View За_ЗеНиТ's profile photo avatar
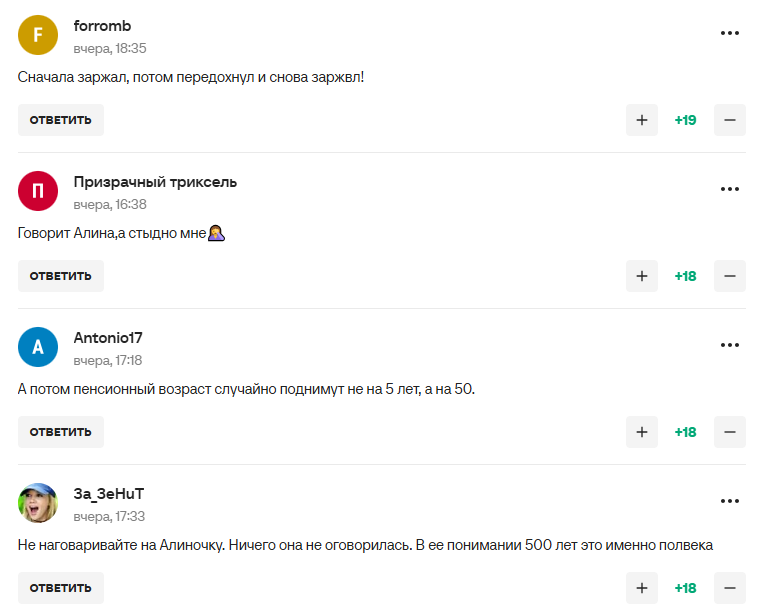The image size is (774, 613). (x=38, y=503)
